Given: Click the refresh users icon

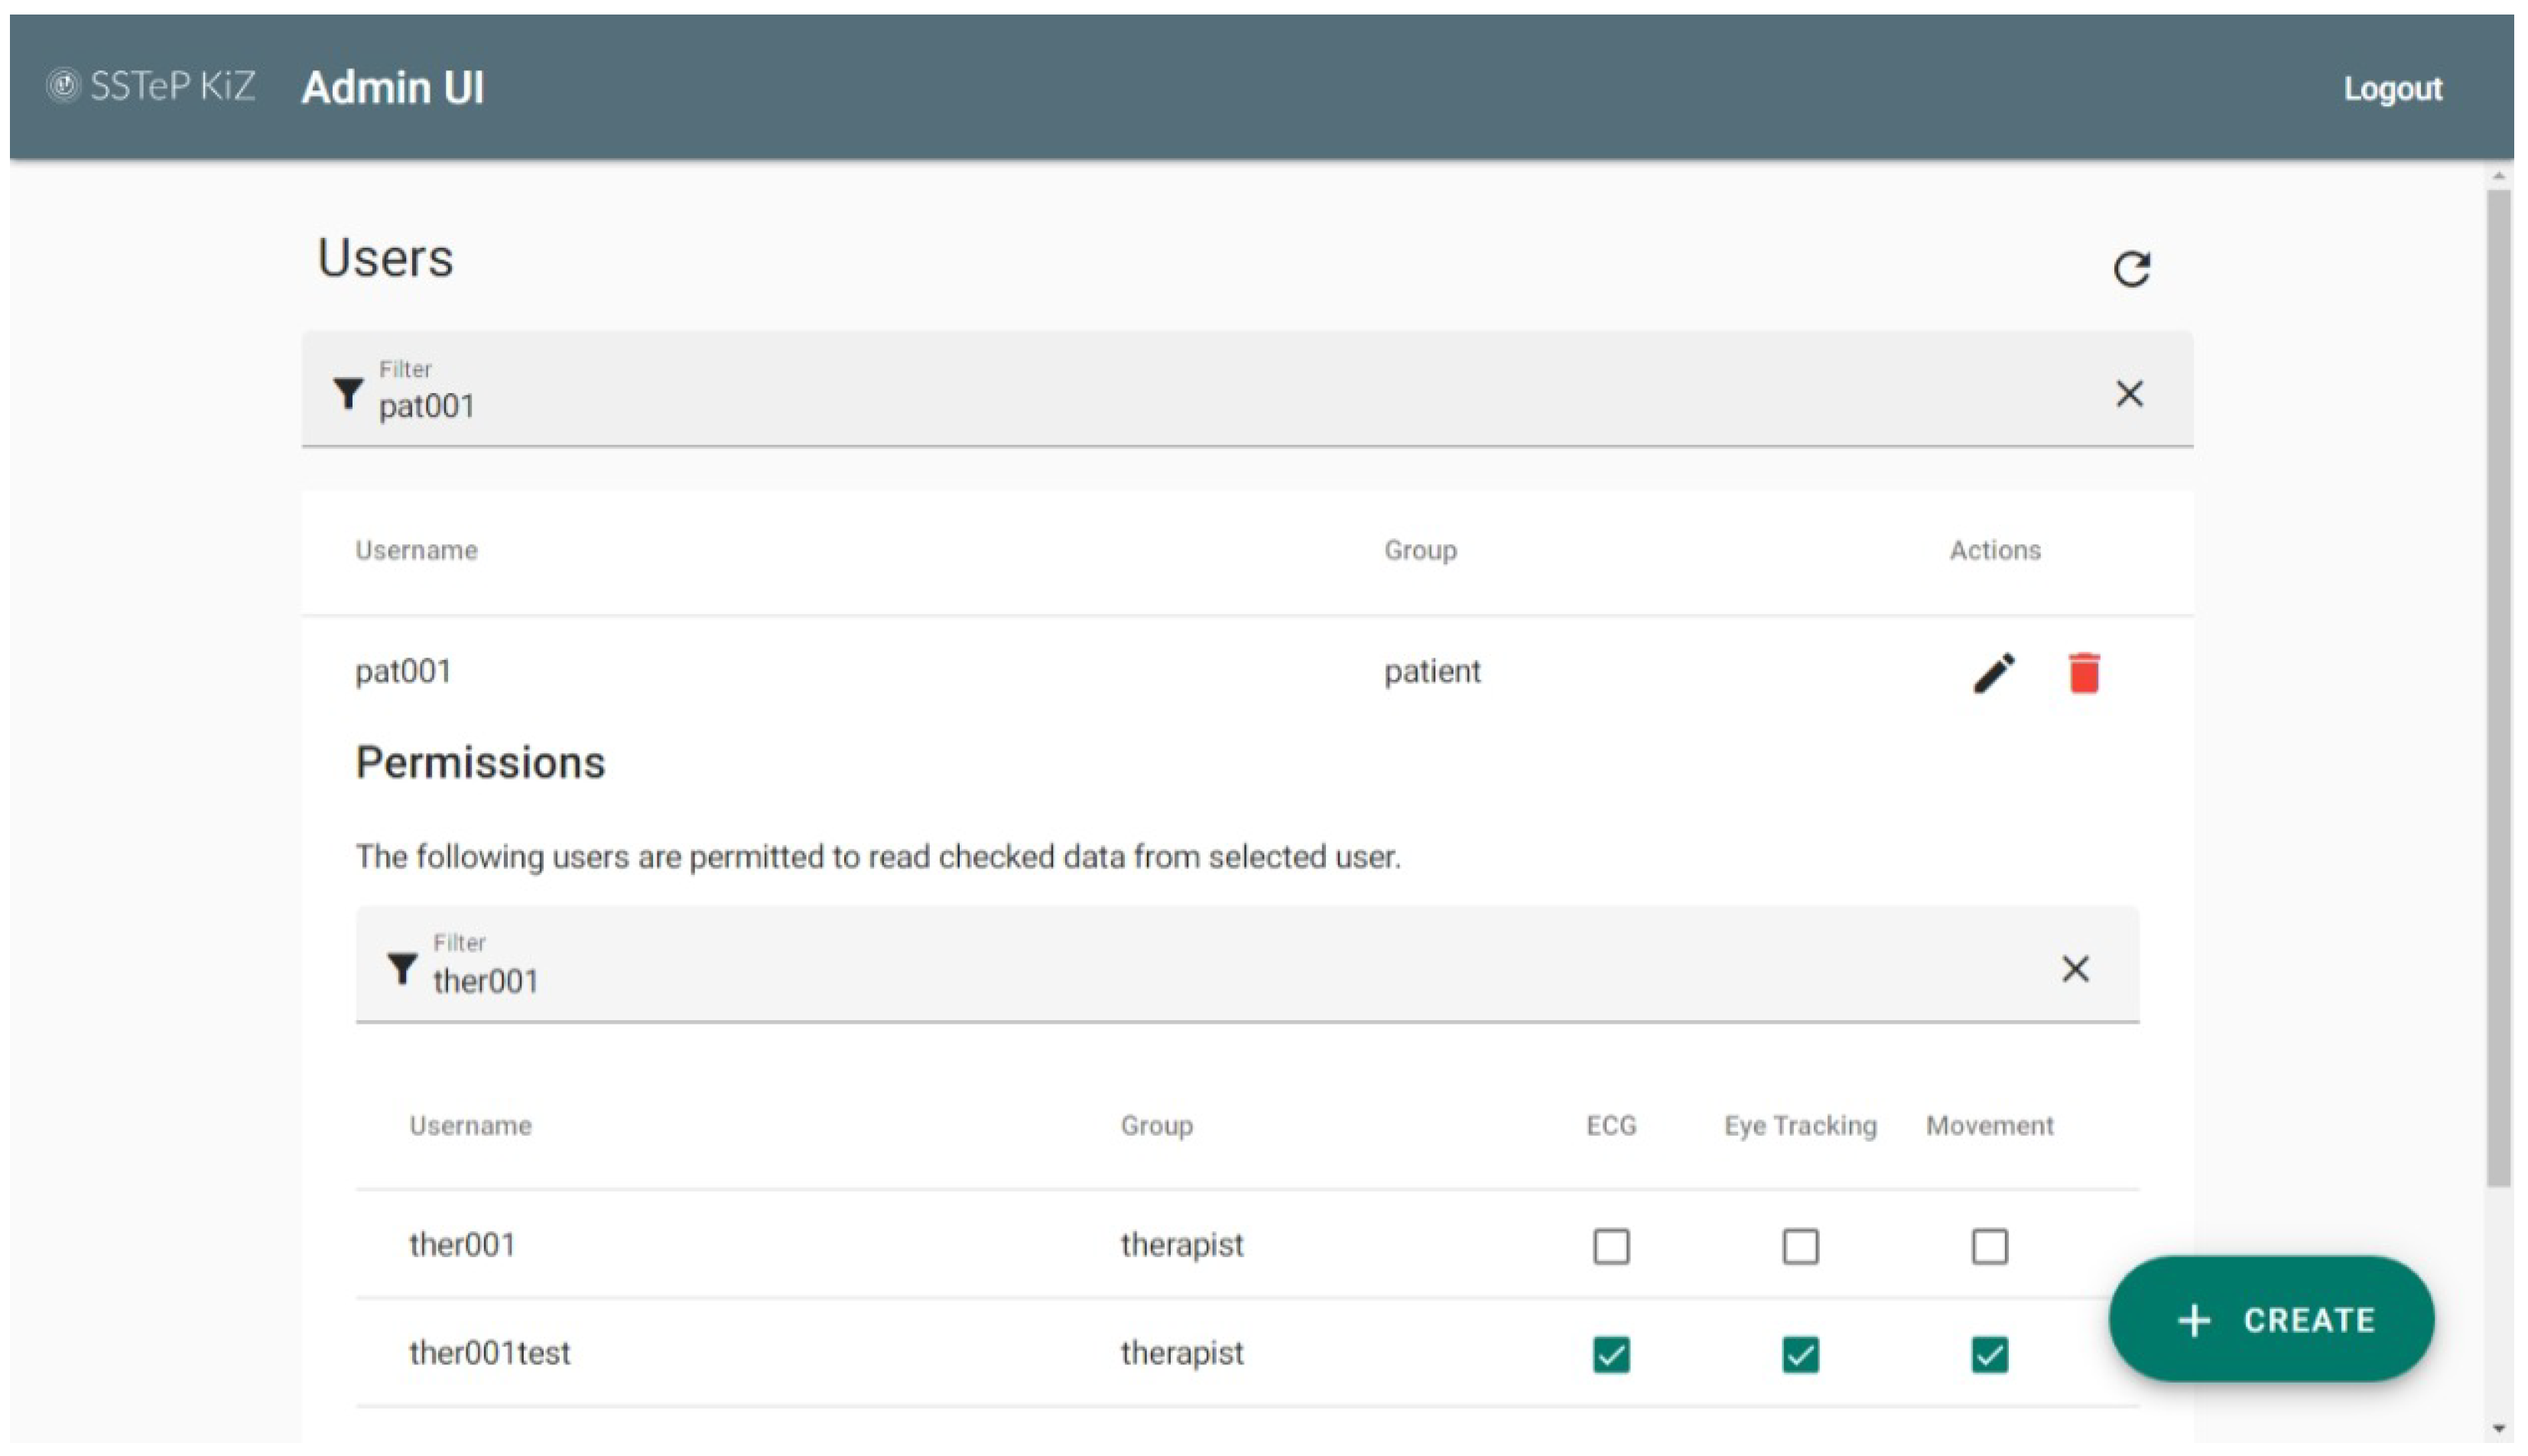Looking at the screenshot, I should (x=2130, y=268).
